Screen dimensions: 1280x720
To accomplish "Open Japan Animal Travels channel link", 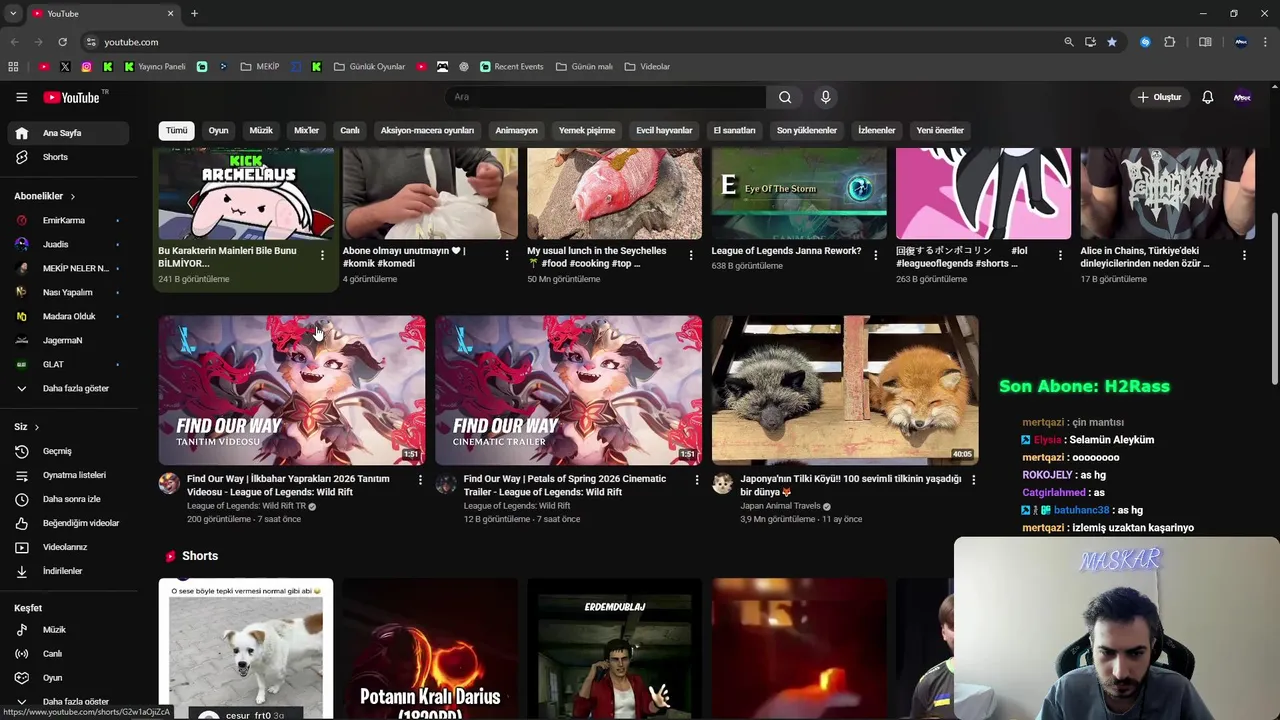I will (x=780, y=506).
